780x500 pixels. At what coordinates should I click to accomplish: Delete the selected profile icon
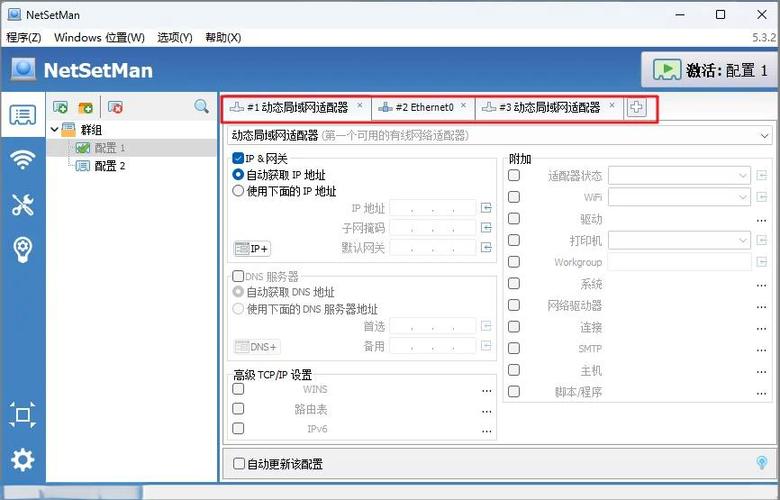pyautogui.click(x=115, y=107)
